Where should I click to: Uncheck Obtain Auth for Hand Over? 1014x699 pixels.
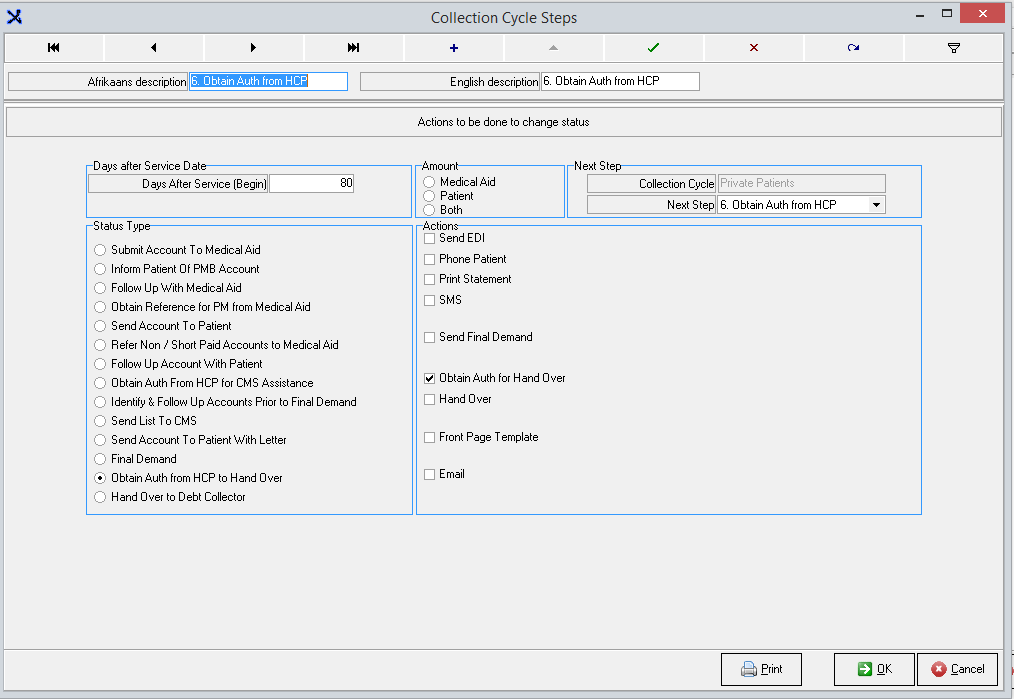coord(430,379)
